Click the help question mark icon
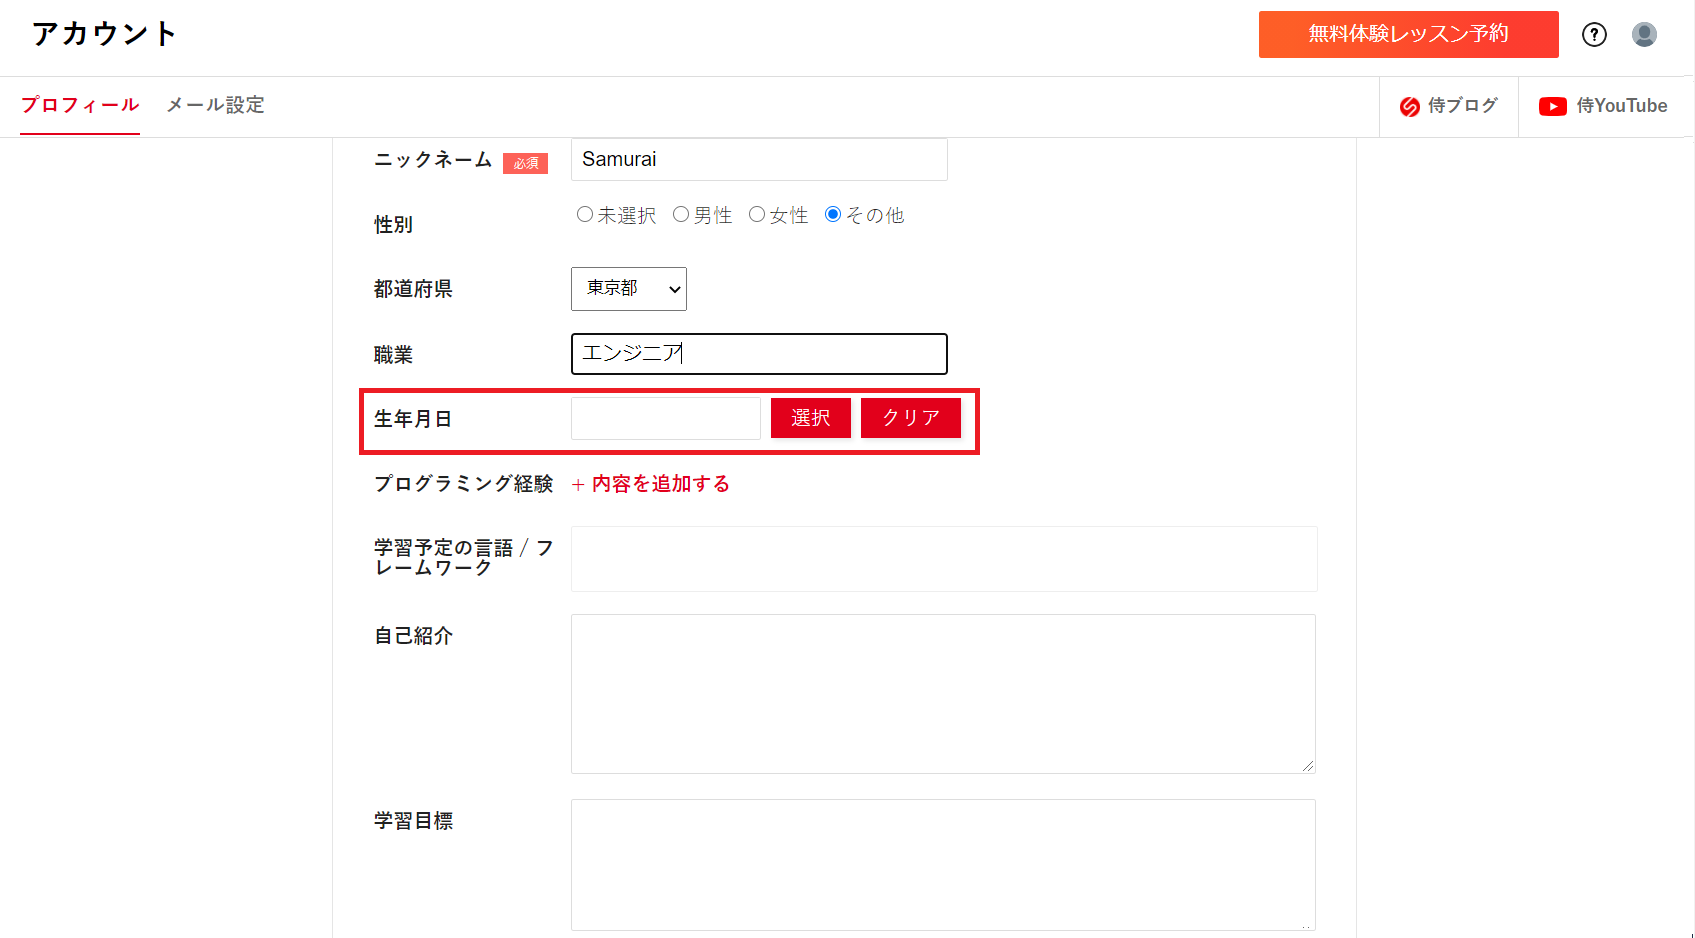 tap(1594, 35)
